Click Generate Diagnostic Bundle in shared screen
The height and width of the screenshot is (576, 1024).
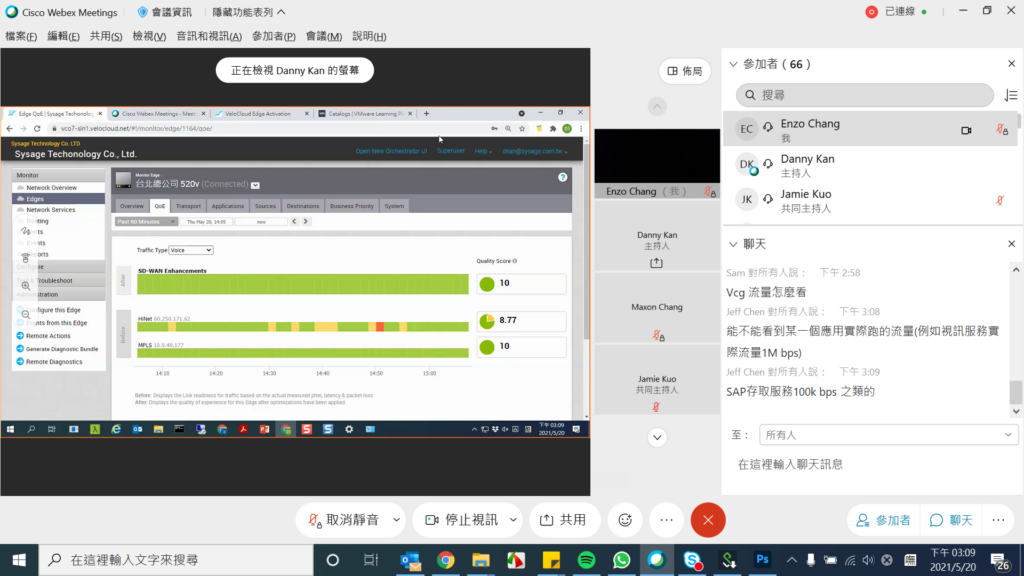coord(62,349)
